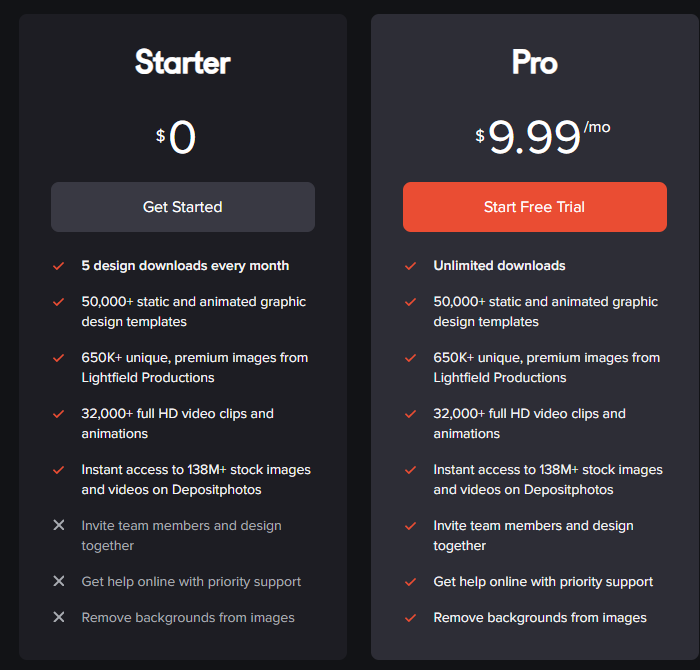Click Starter's checkmark for 32,000+ full HD video
This screenshot has height=670, width=700.
58,414
